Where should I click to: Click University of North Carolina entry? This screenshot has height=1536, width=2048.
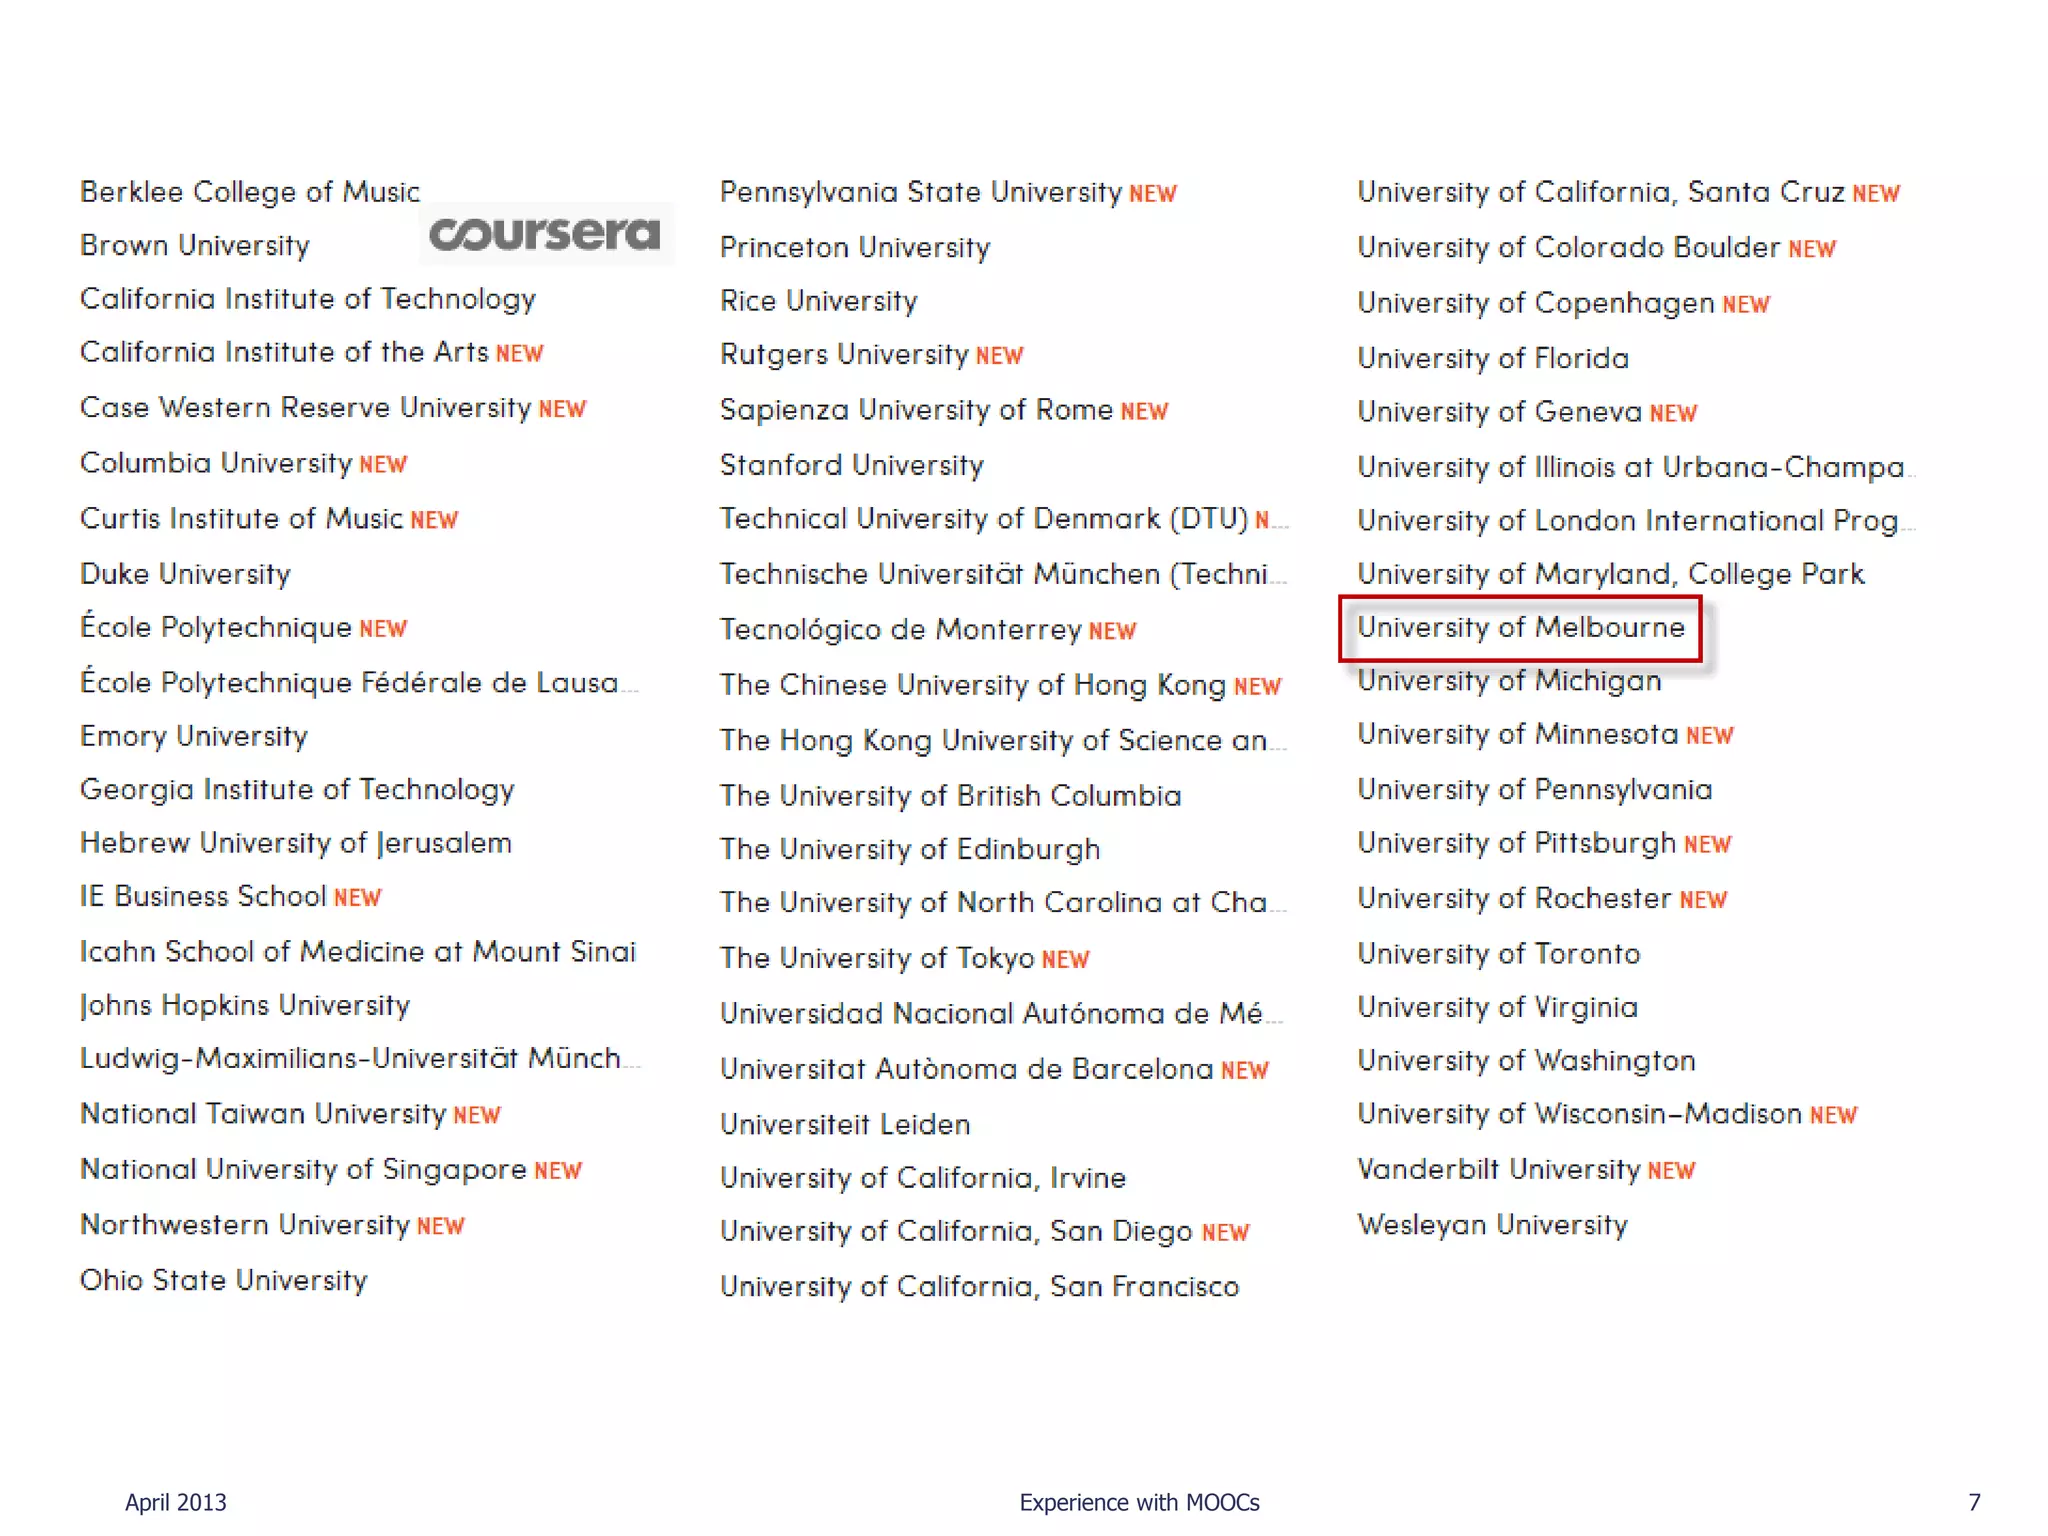tap(1003, 903)
